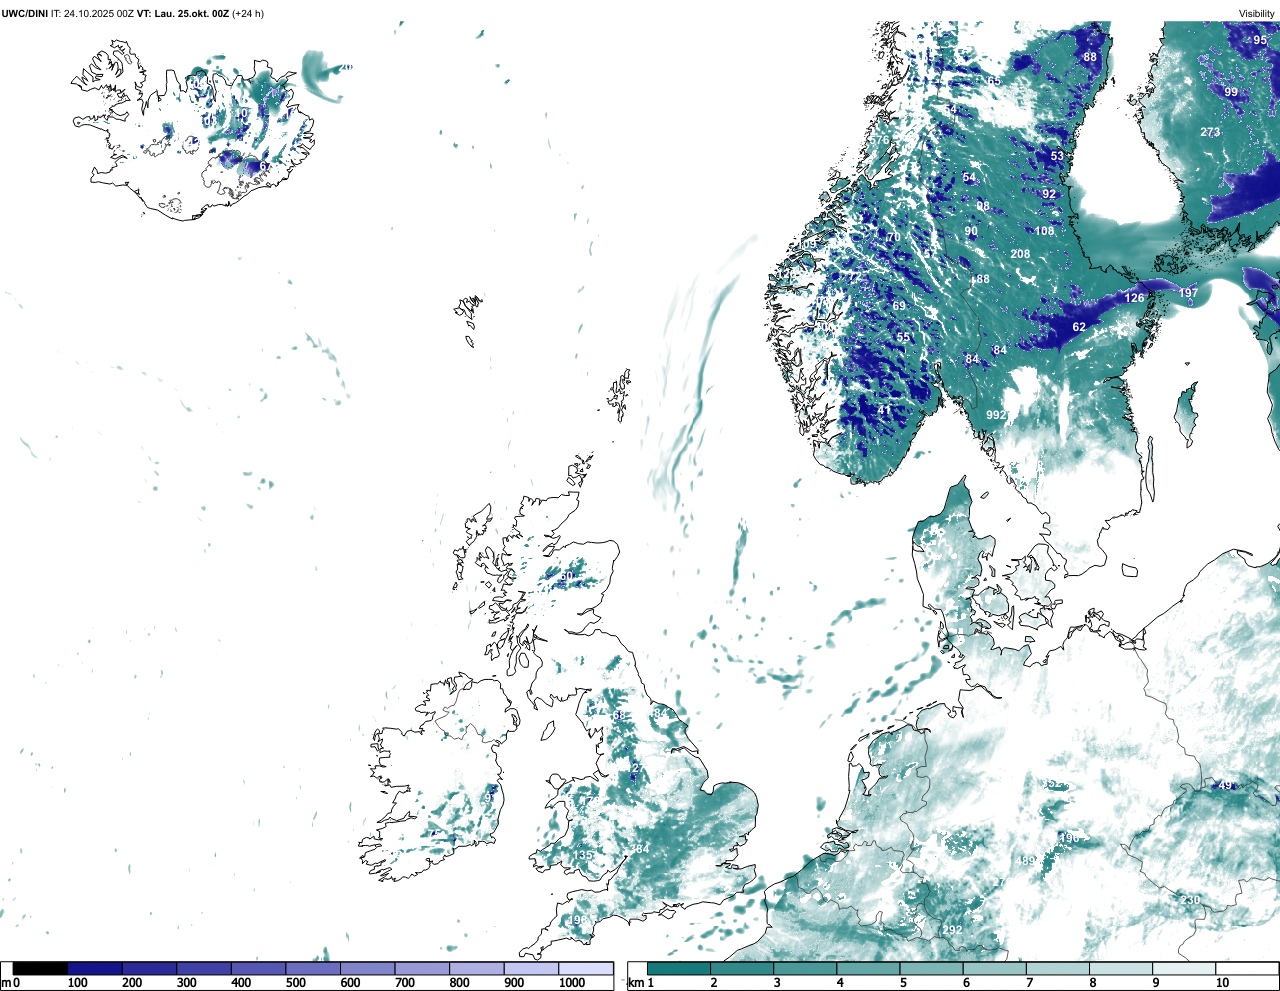Click the '55' value in southern Norway
The width and height of the screenshot is (1280, 991).
(903, 337)
